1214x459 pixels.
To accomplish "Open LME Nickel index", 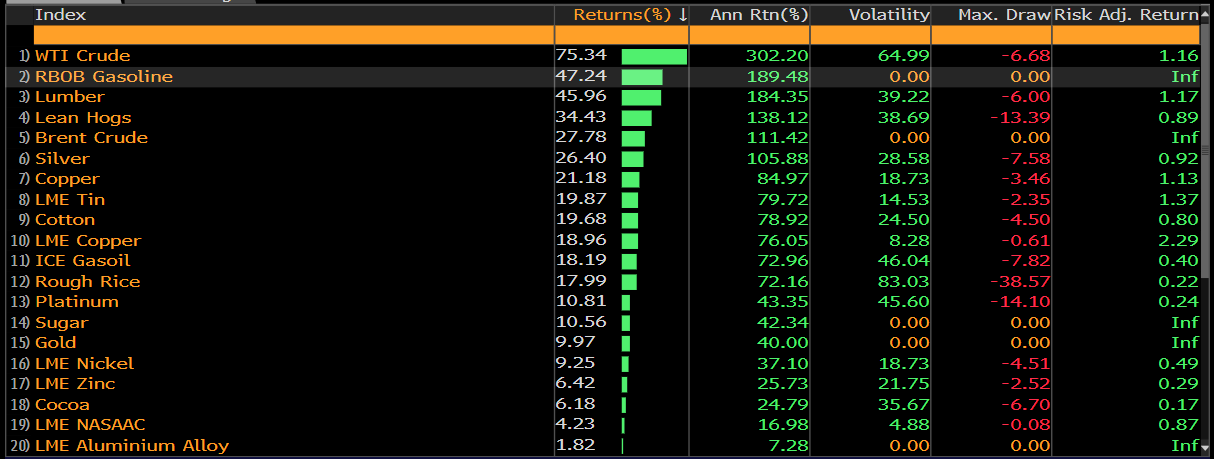I will point(84,364).
